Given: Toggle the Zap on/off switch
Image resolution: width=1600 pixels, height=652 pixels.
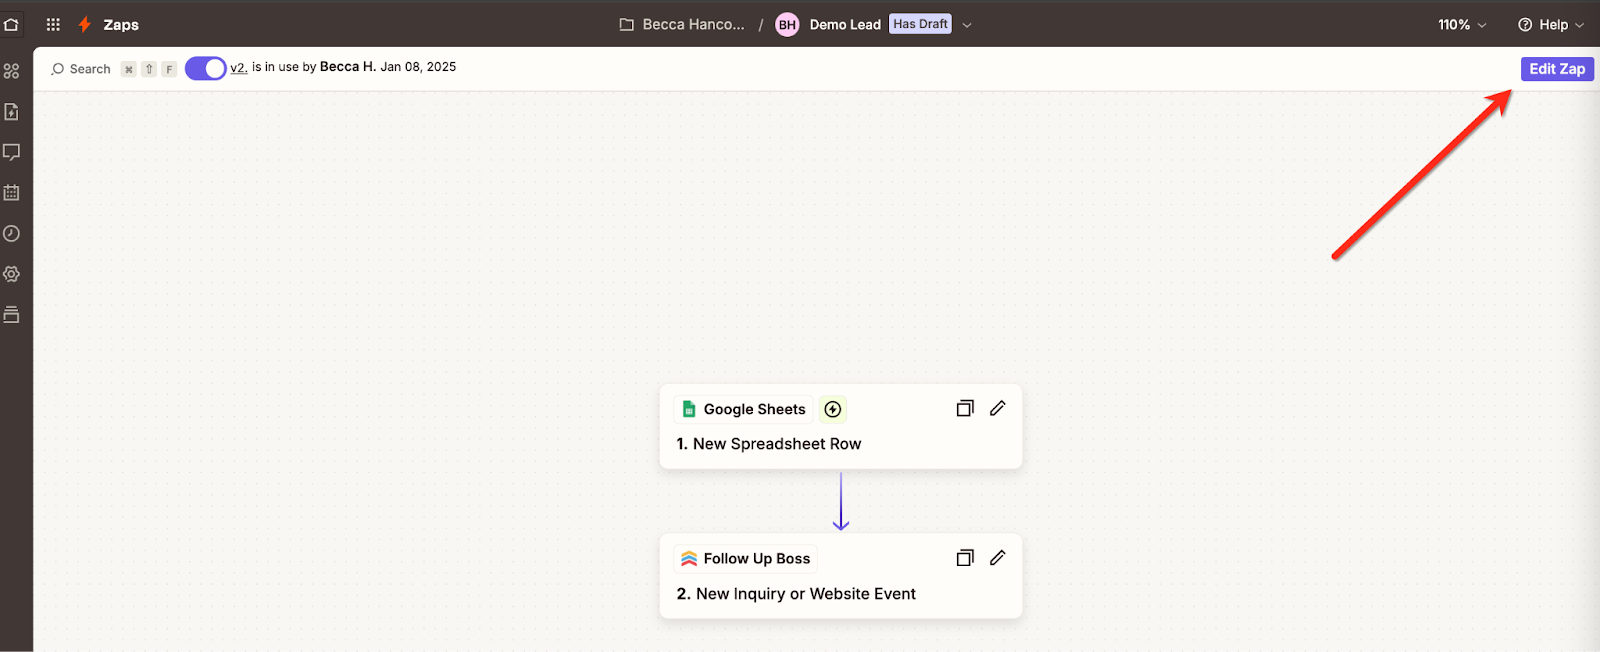Looking at the screenshot, I should tap(206, 68).
